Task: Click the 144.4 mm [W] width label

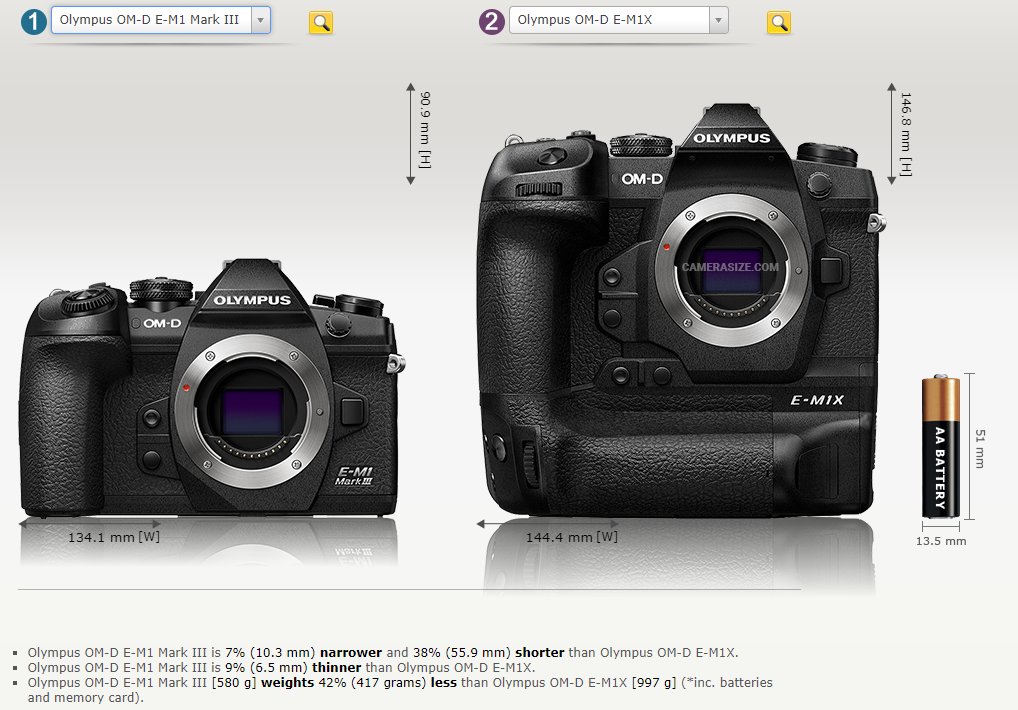Action: pyautogui.click(x=571, y=537)
